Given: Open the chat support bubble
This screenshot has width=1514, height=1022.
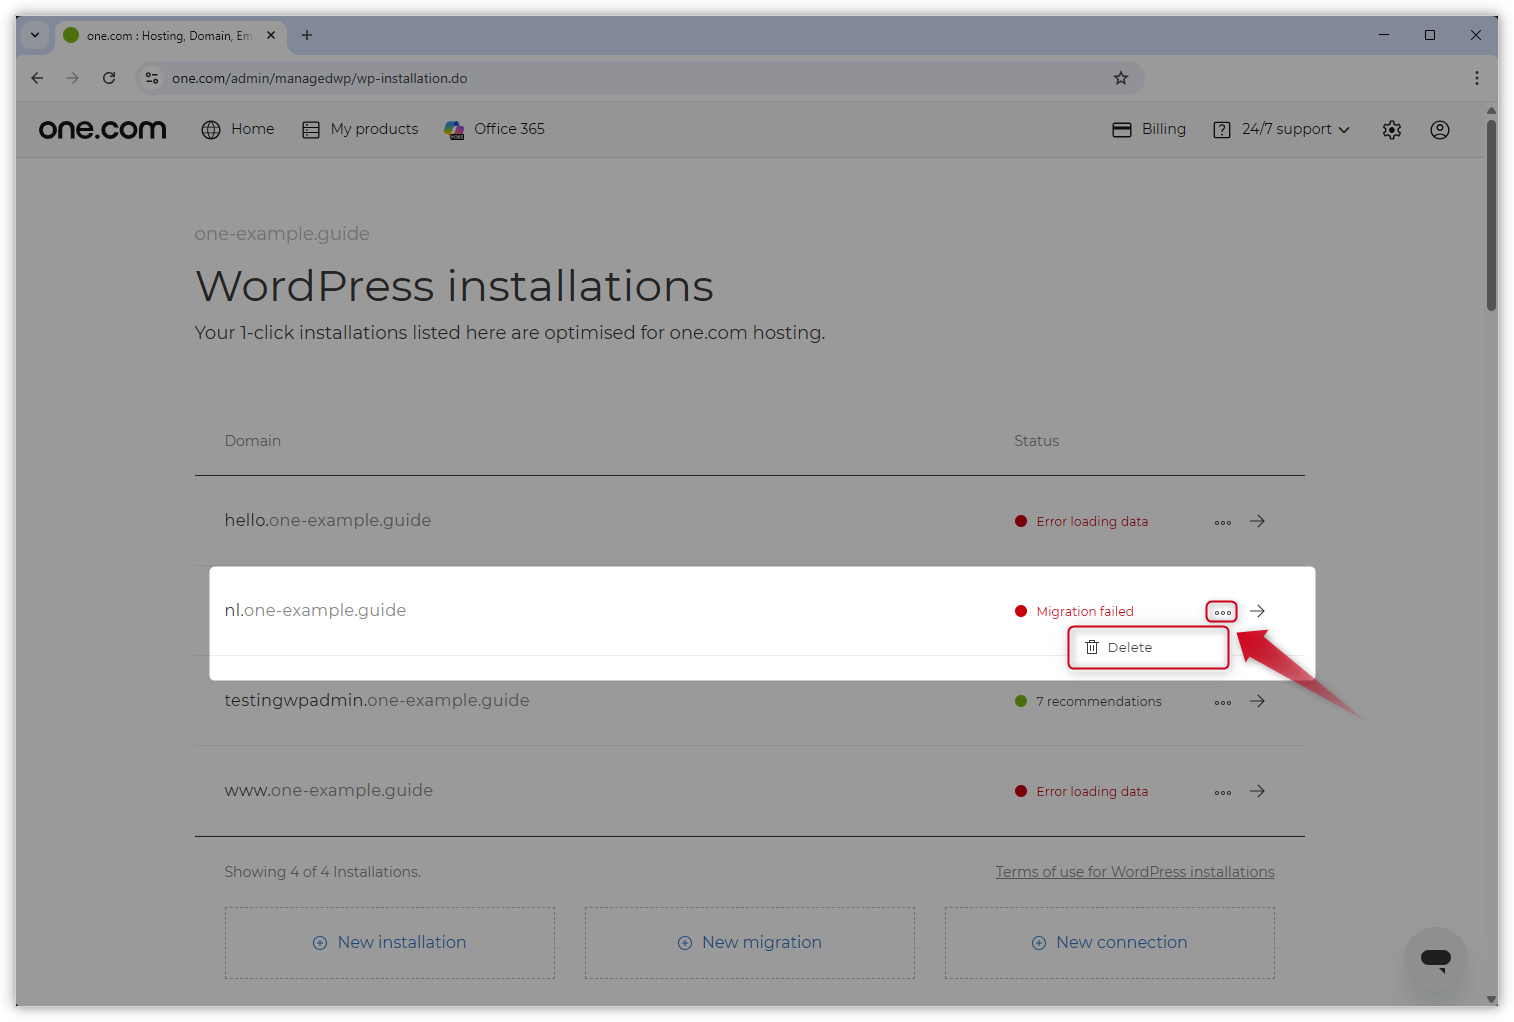Looking at the screenshot, I should point(1436,959).
